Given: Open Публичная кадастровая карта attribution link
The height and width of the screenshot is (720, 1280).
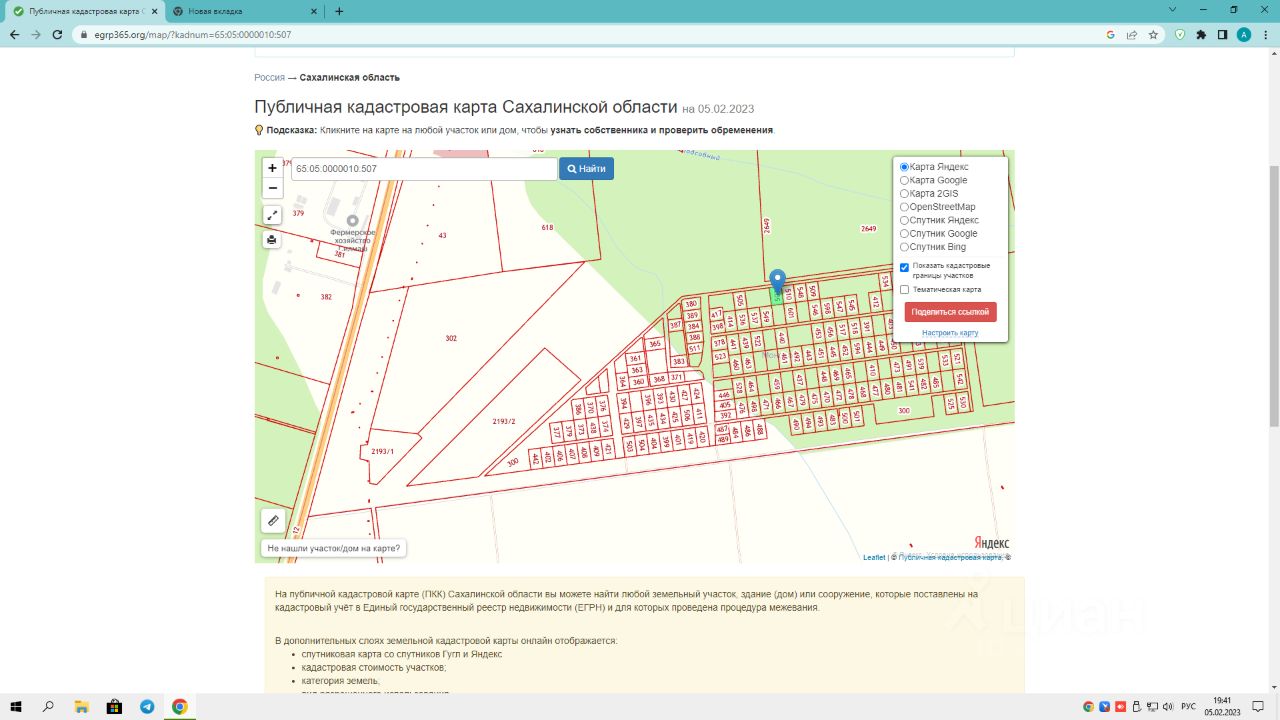Looking at the screenshot, I should pyautogui.click(x=951, y=557).
